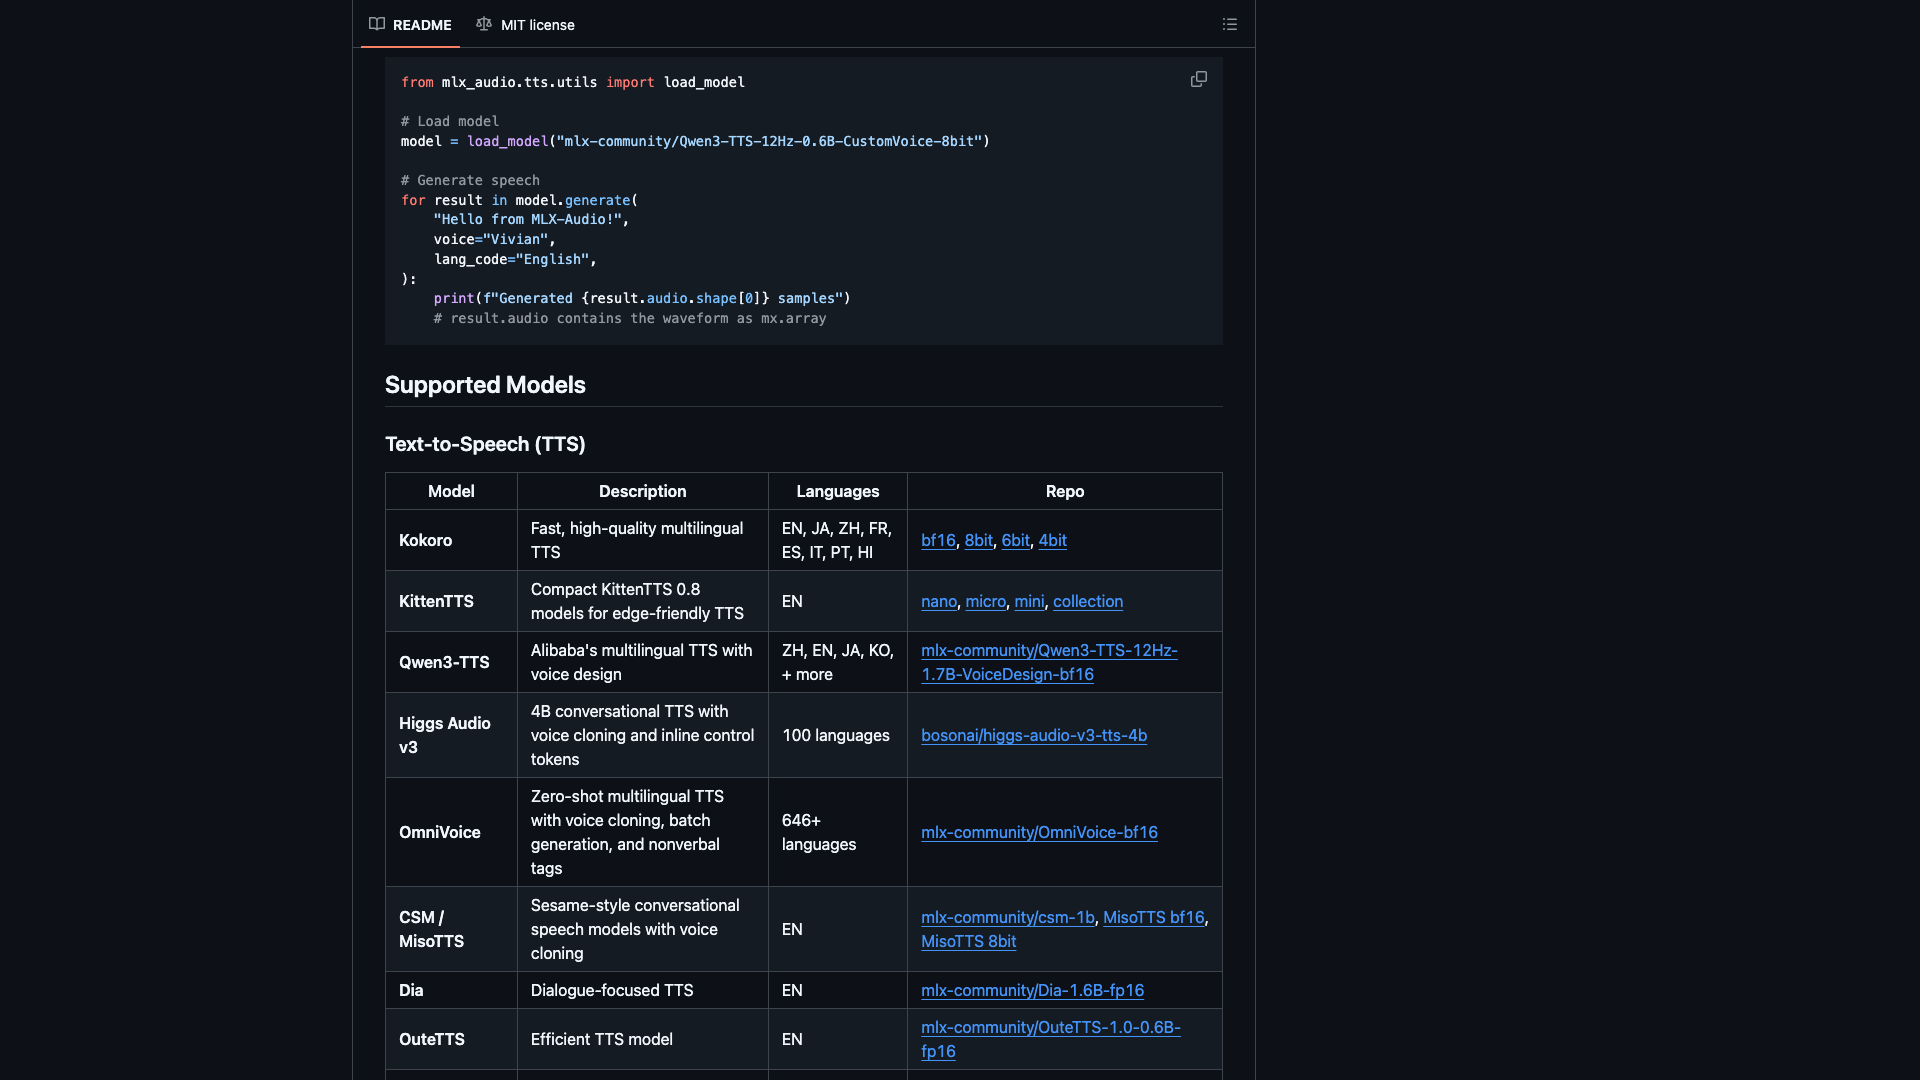The image size is (1920, 1080).
Task: Open the MisoTTS bf16 link
Action: 1153,917
